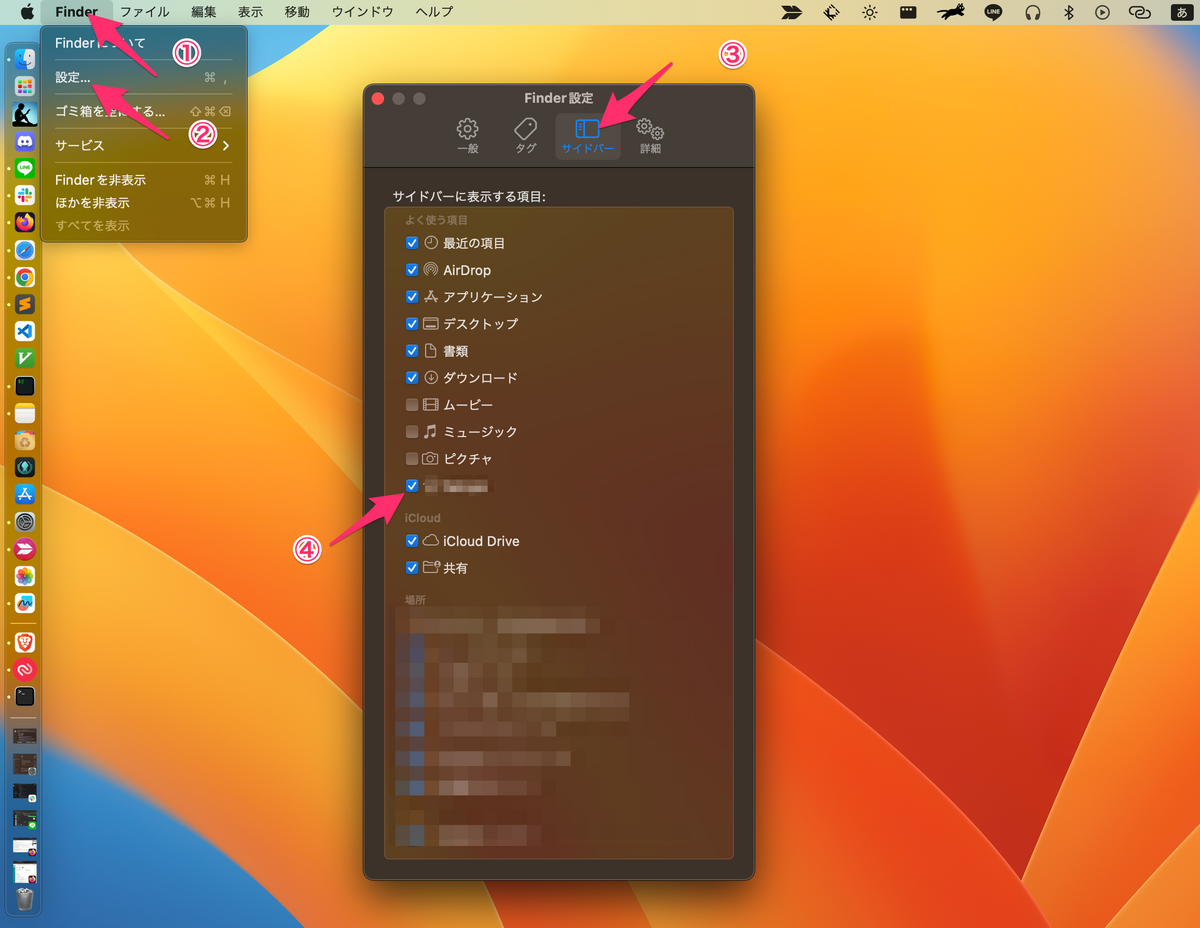Image resolution: width=1200 pixels, height=928 pixels.
Task: Enable the ムービー checkbox
Action: [x=412, y=405]
